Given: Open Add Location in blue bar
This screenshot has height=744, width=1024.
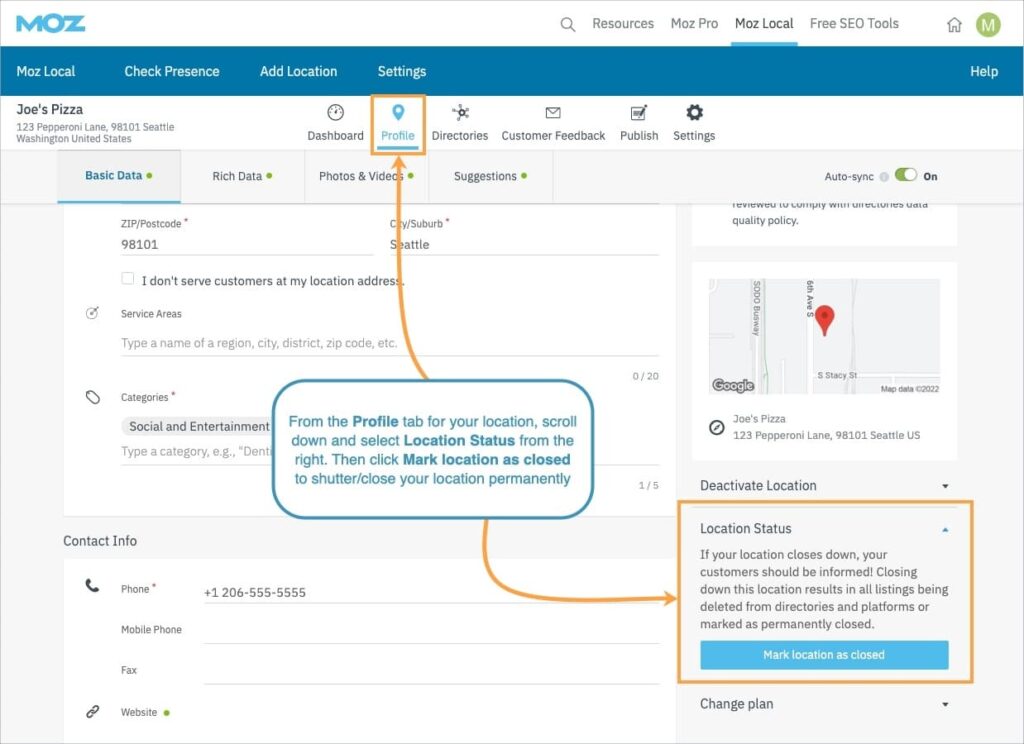Looking at the screenshot, I should click(x=298, y=71).
